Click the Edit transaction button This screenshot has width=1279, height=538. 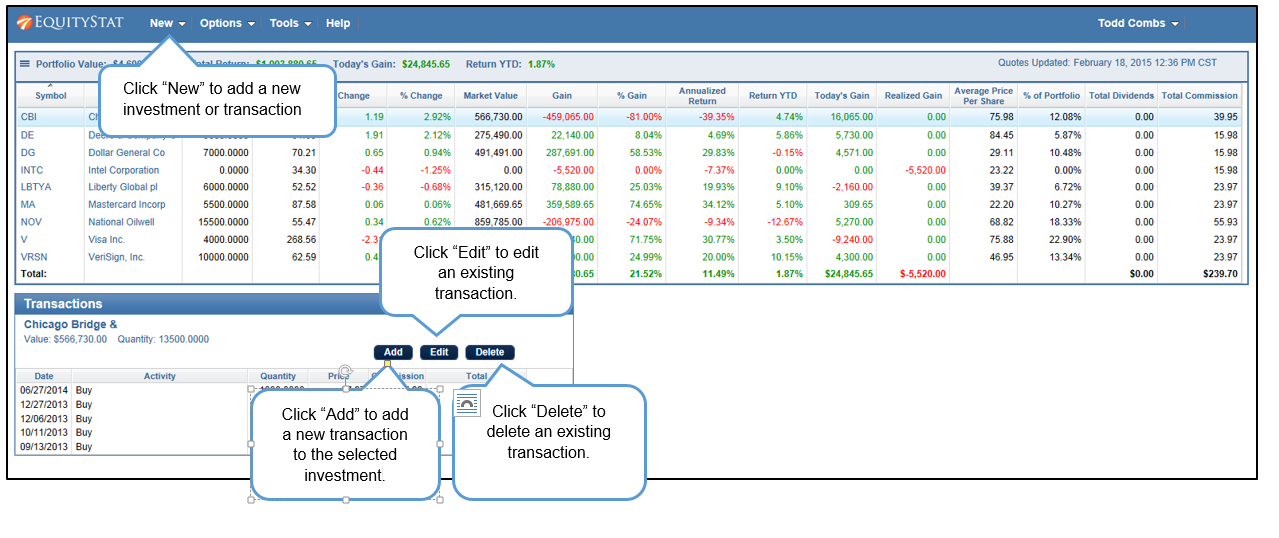439,352
